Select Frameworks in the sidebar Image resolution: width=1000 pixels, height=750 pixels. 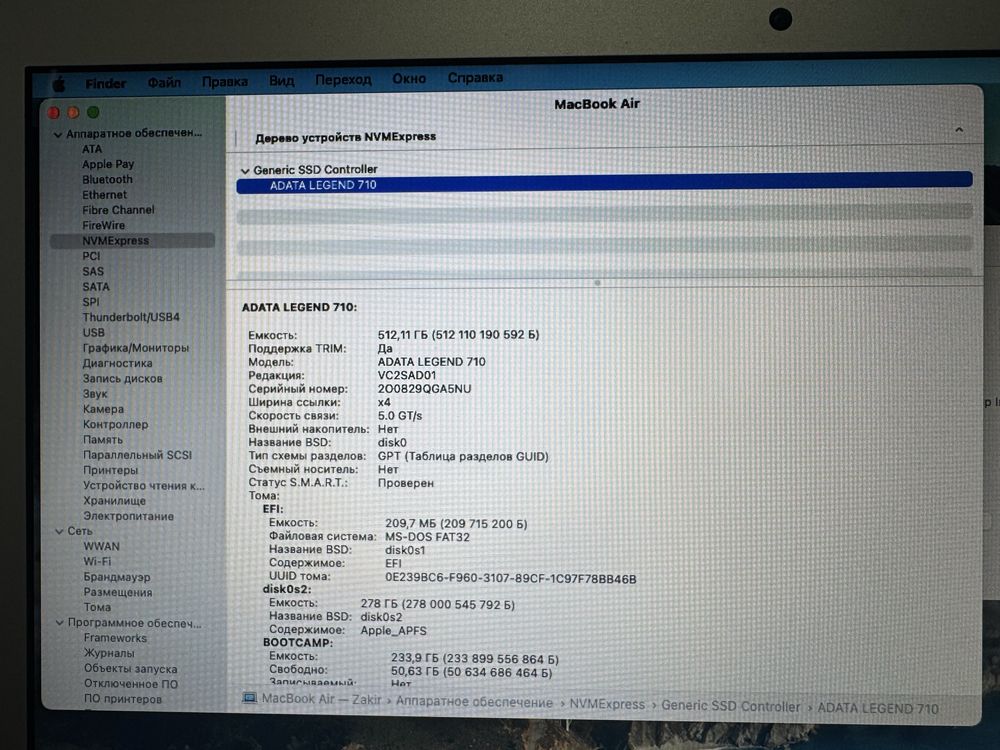pos(115,638)
